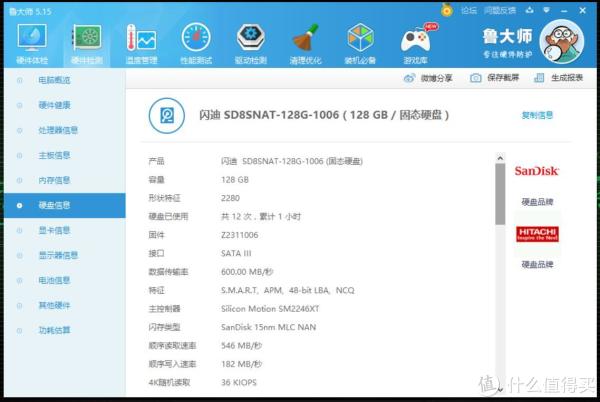Screen dimensions: 600x402
Task: Click the round hard-disk icon beside the drive title
Action: coord(167,116)
